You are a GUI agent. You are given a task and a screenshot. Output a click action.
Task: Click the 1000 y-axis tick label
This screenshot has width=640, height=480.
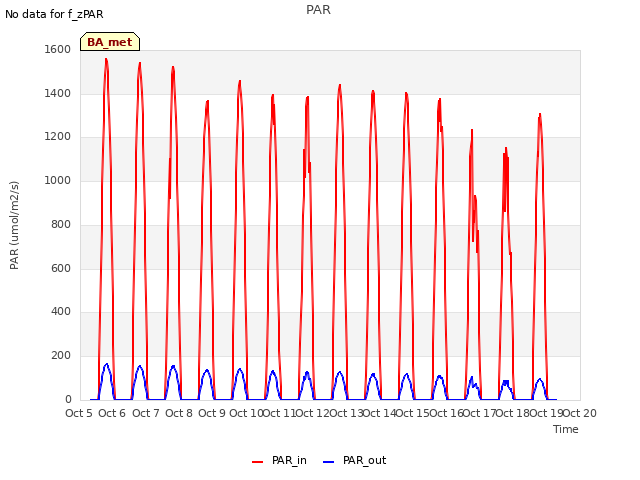click(58, 180)
